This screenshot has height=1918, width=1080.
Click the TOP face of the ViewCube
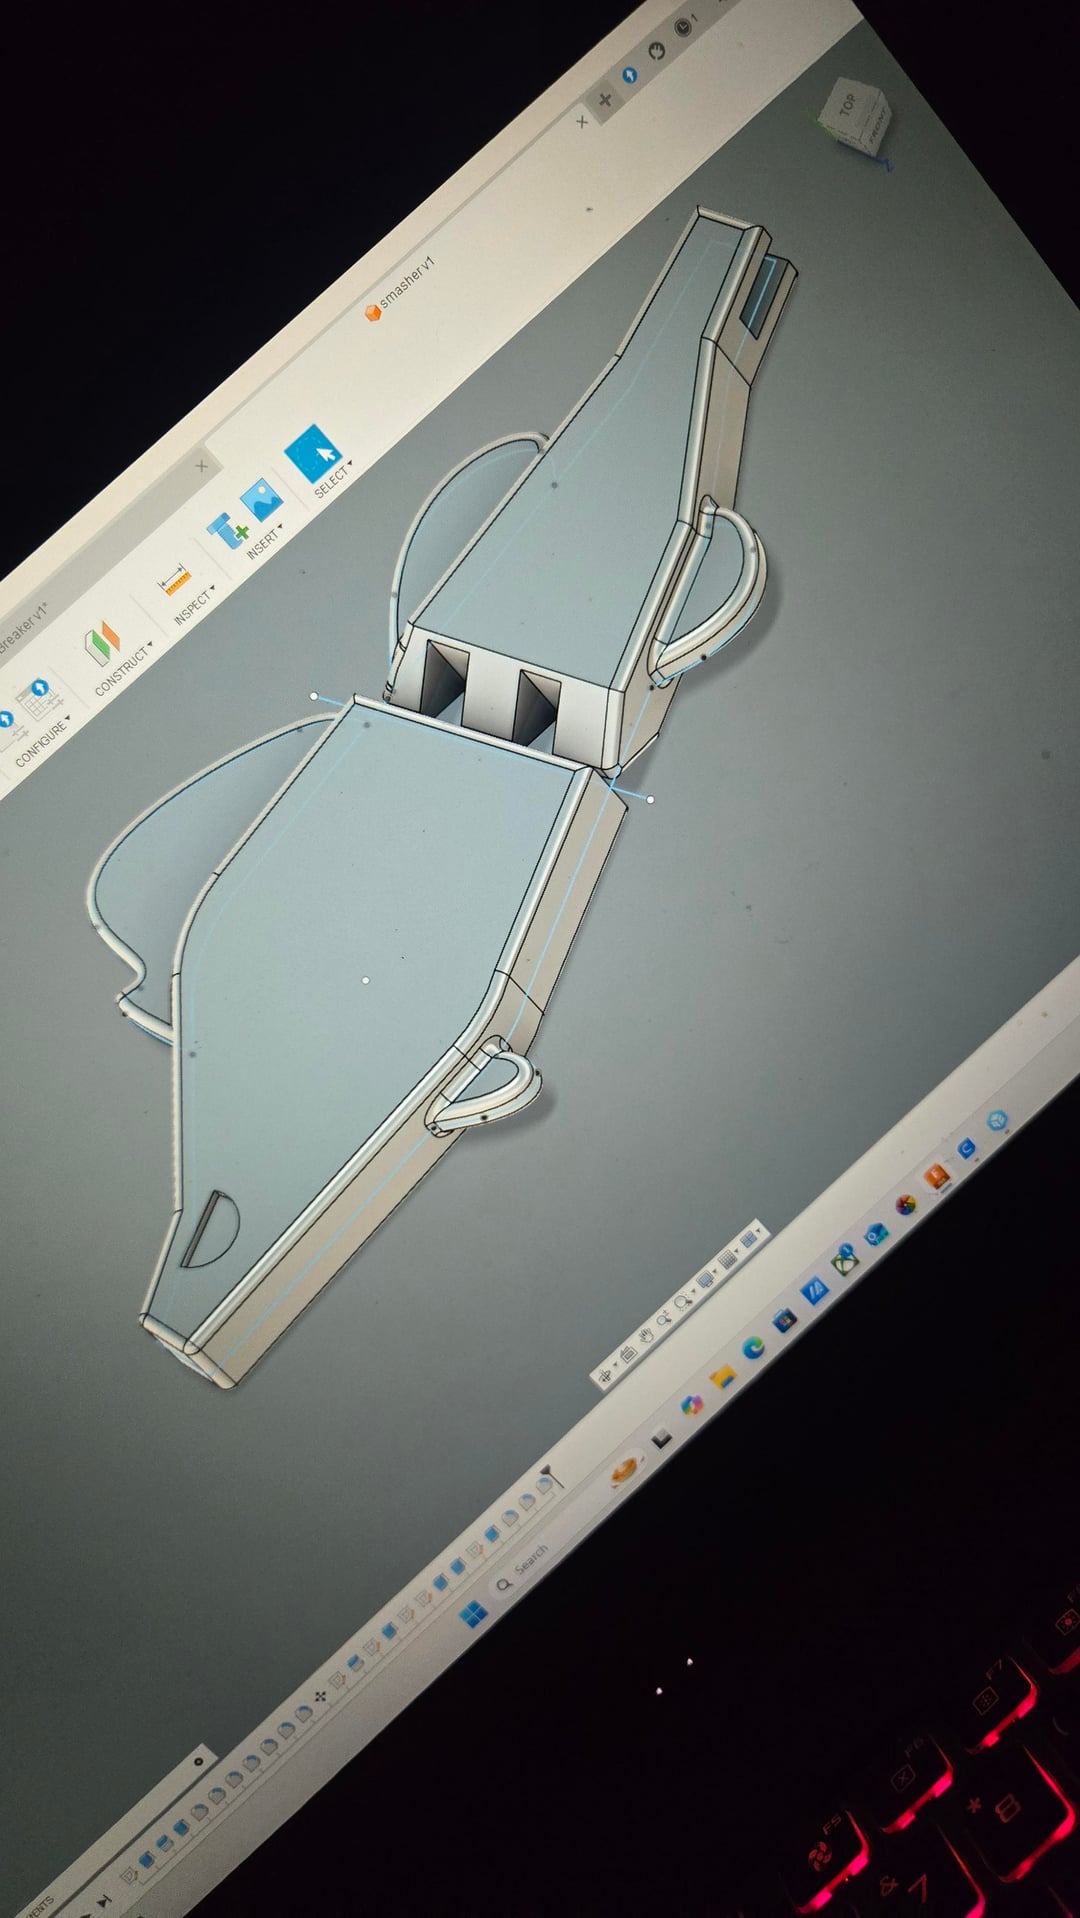click(848, 104)
